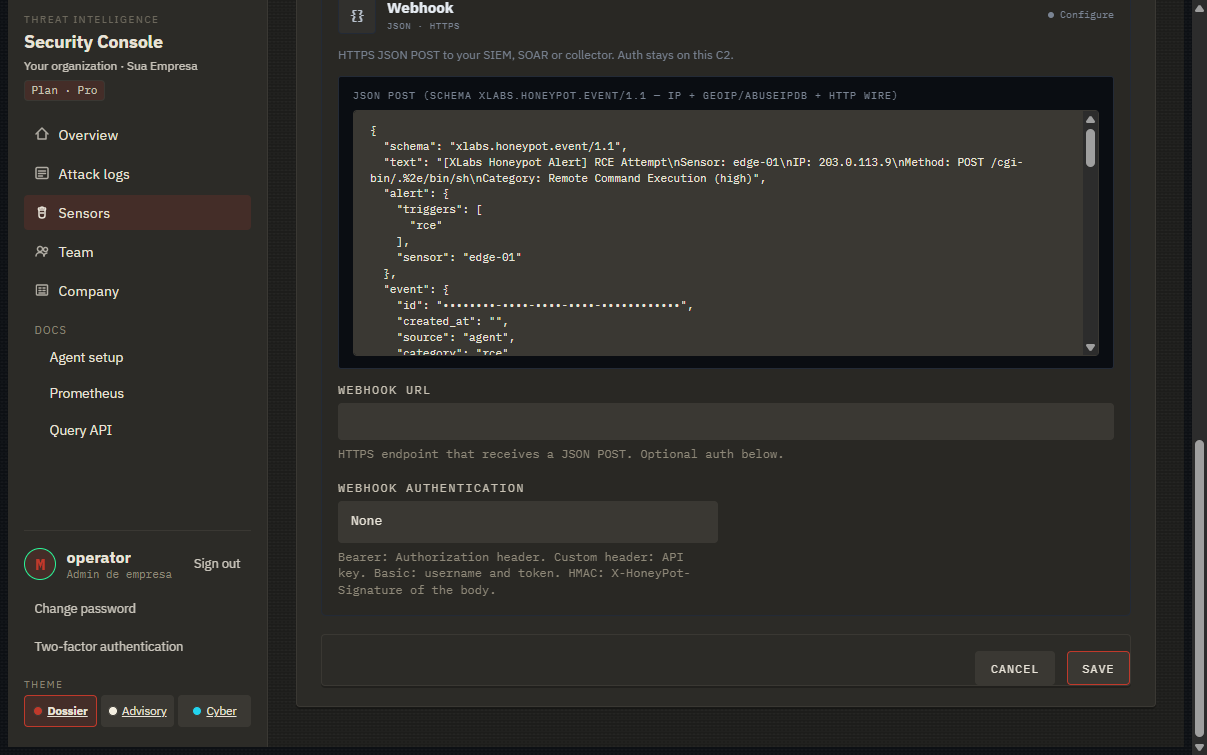Click the "schema" line in JSON
The image size is (1207, 755).
(505, 146)
